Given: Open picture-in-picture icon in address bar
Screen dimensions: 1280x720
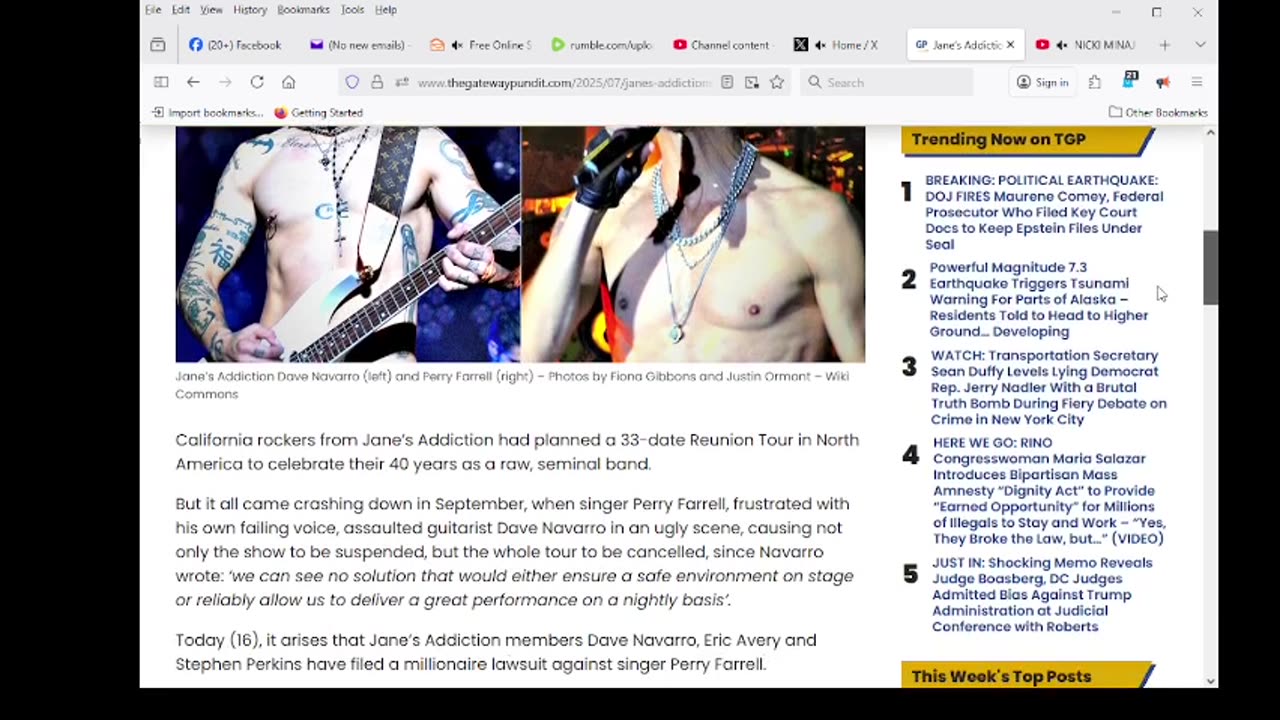Looking at the screenshot, I should [752, 82].
